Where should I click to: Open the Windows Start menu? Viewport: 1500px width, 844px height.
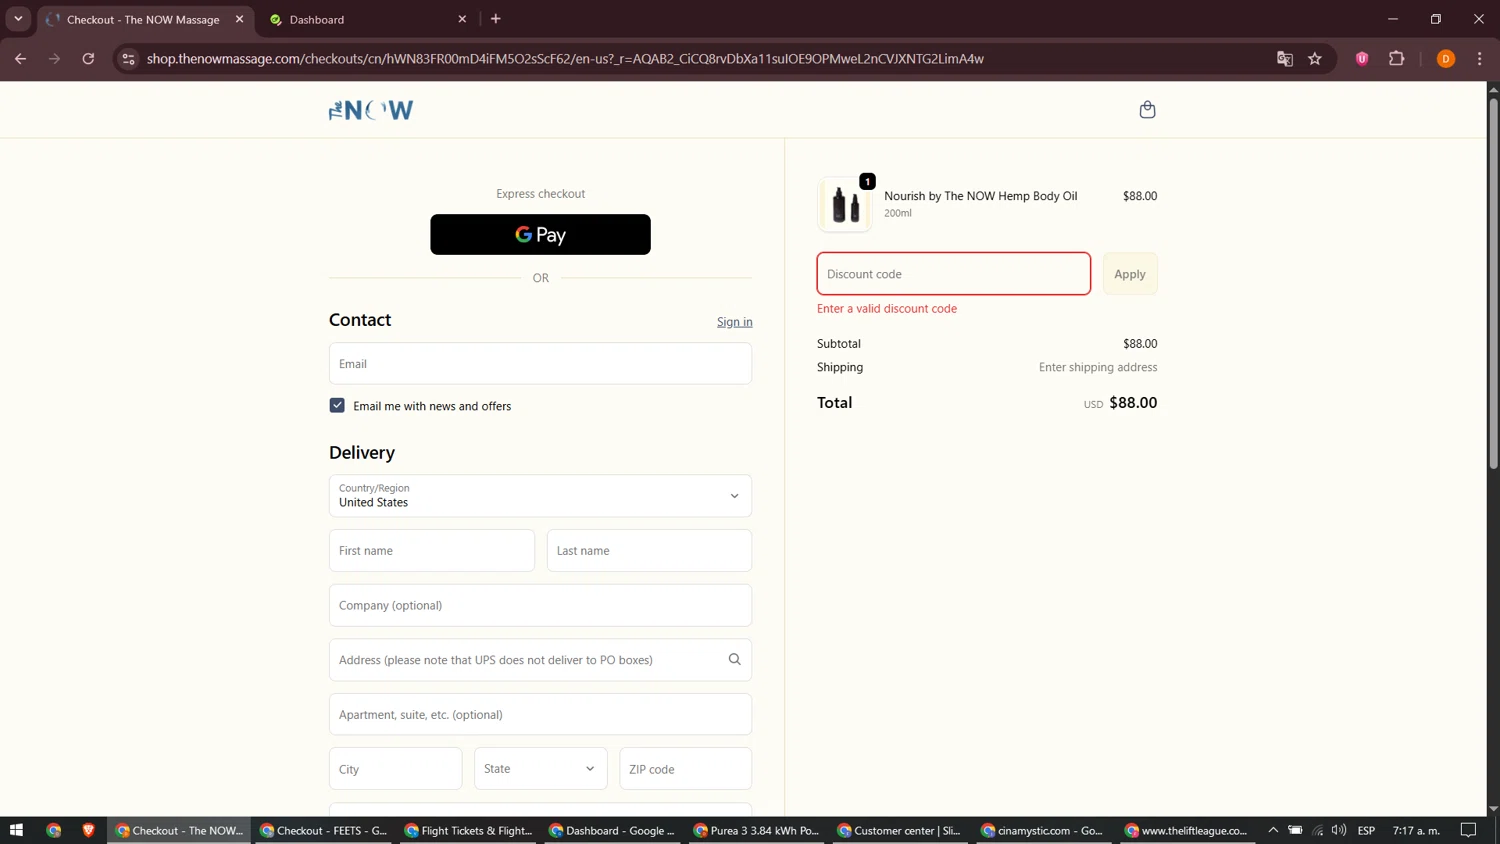click(x=16, y=830)
